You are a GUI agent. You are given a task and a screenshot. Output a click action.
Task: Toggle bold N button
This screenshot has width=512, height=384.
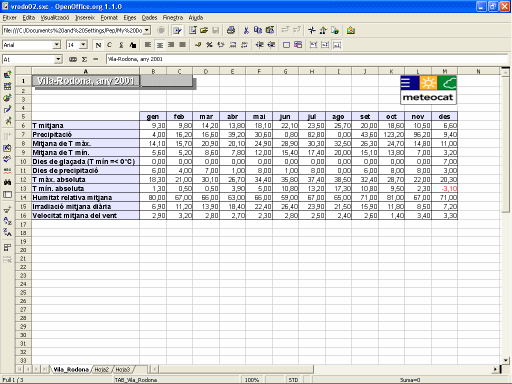98,45
